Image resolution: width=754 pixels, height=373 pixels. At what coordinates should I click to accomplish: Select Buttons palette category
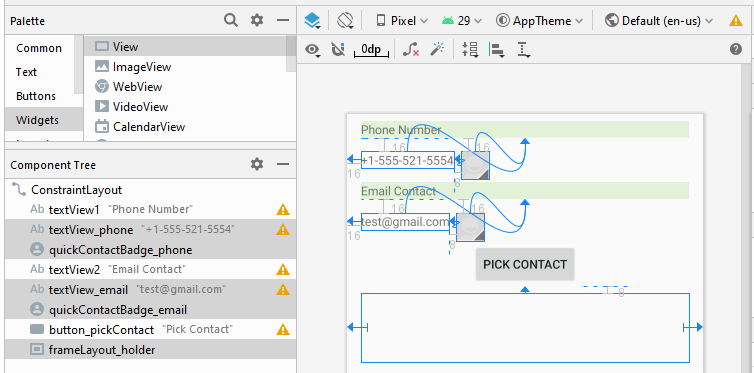click(x=36, y=96)
